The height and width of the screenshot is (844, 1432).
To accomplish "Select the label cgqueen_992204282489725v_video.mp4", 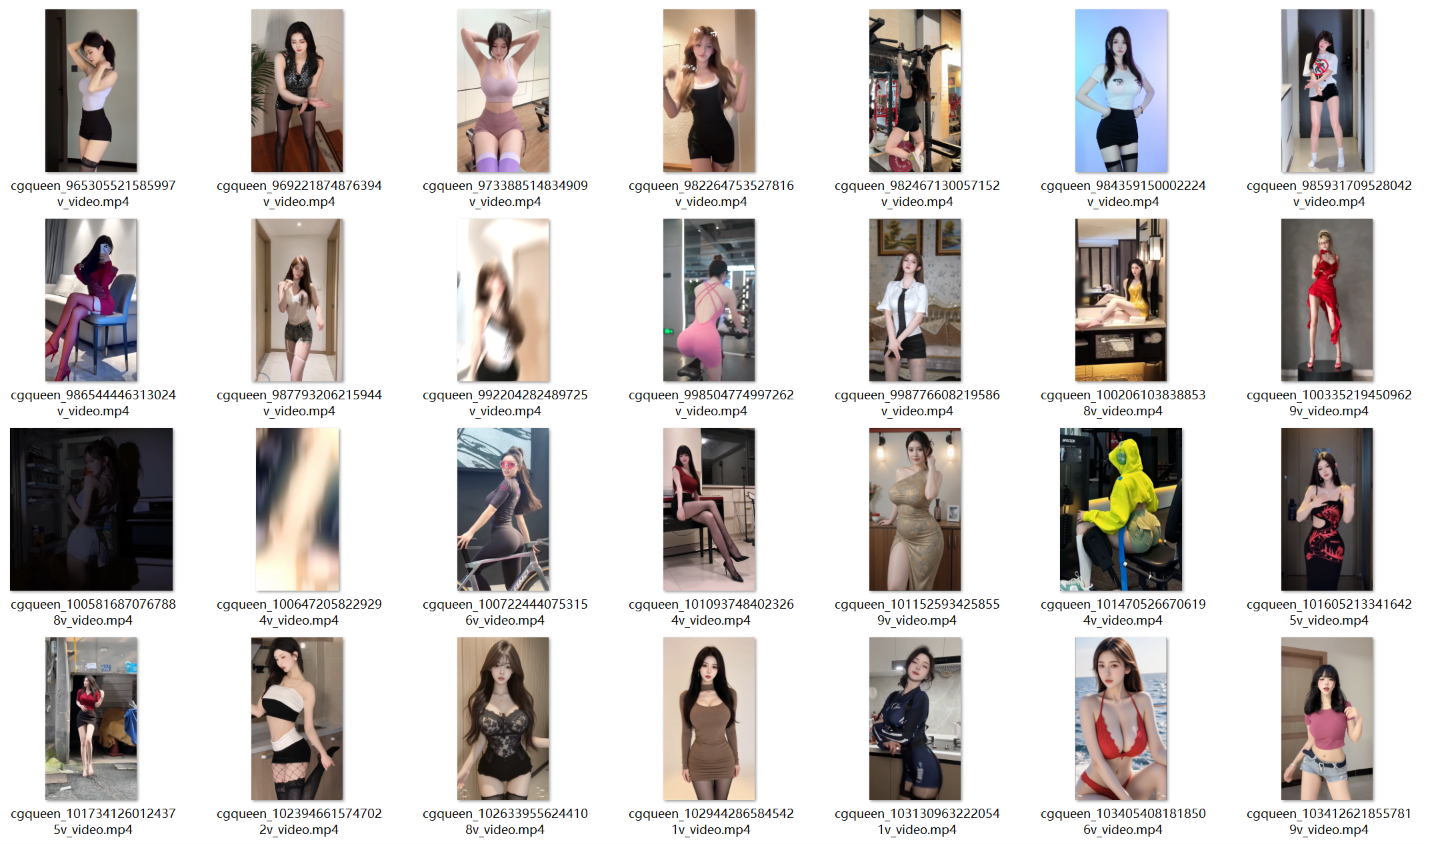I will click(x=505, y=403).
